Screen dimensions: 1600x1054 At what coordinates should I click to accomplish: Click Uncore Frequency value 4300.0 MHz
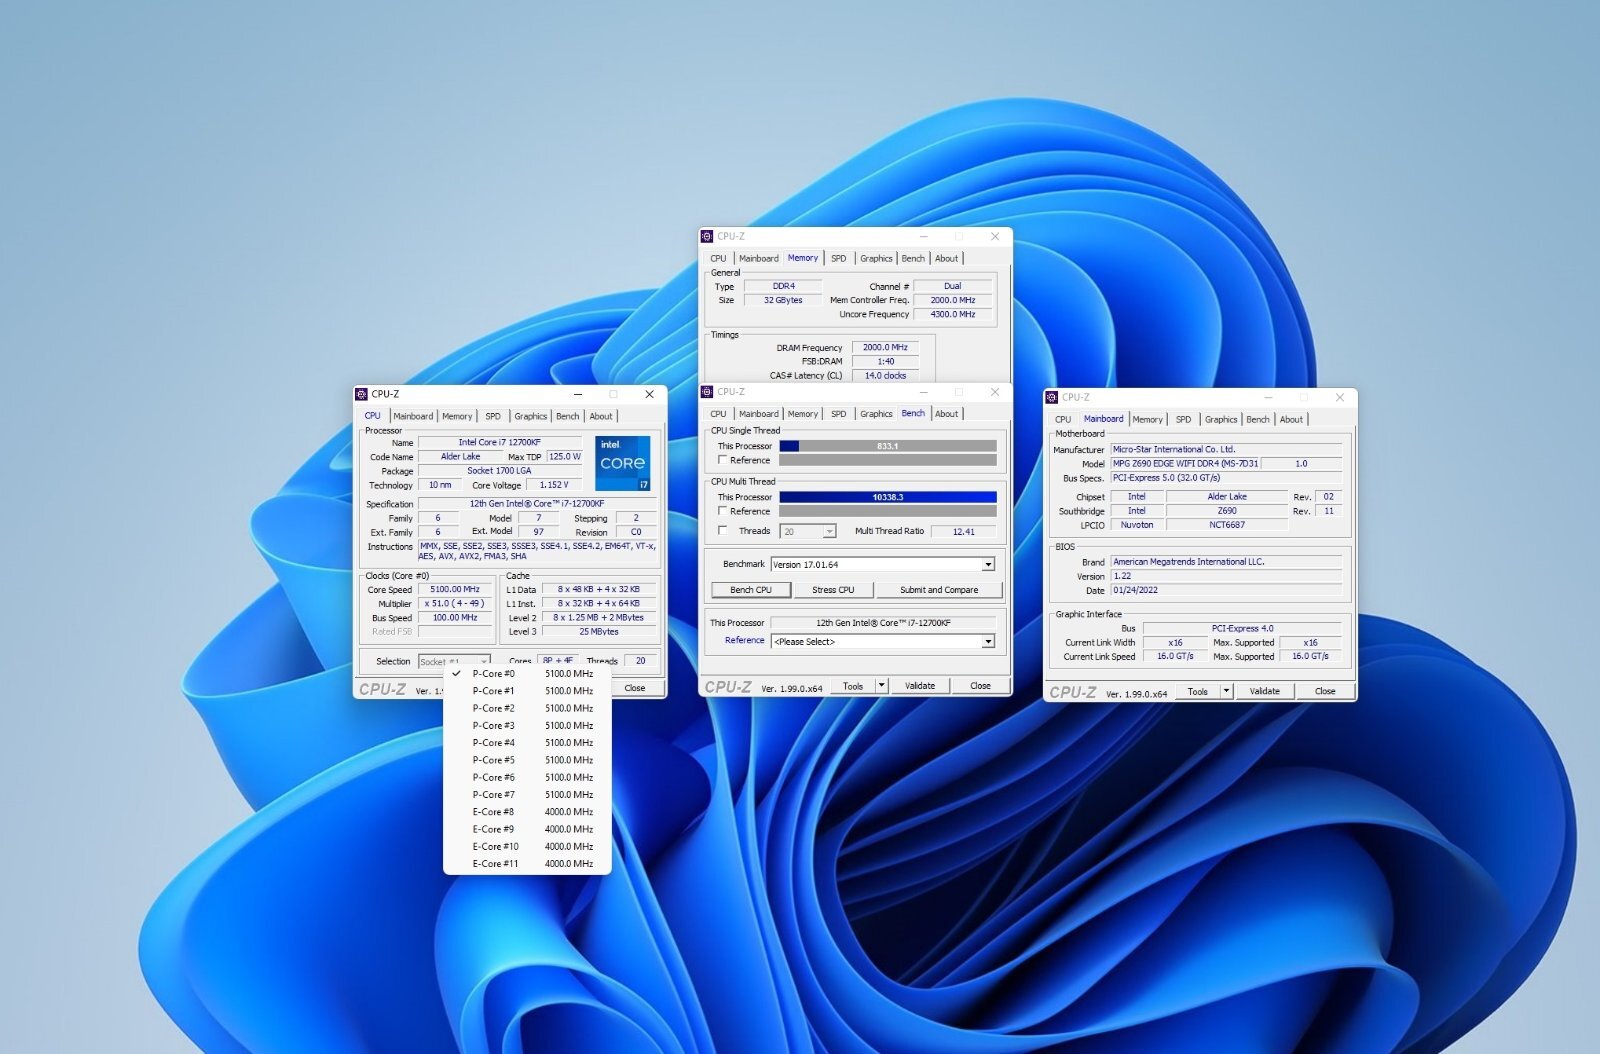click(953, 314)
